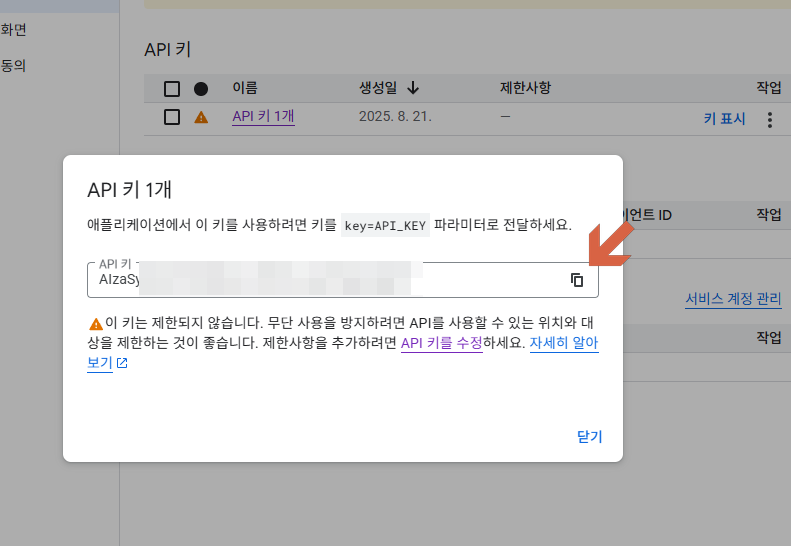Tick the select-all checkbox in API 키 header
This screenshot has width=791, height=546.
(172, 89)
